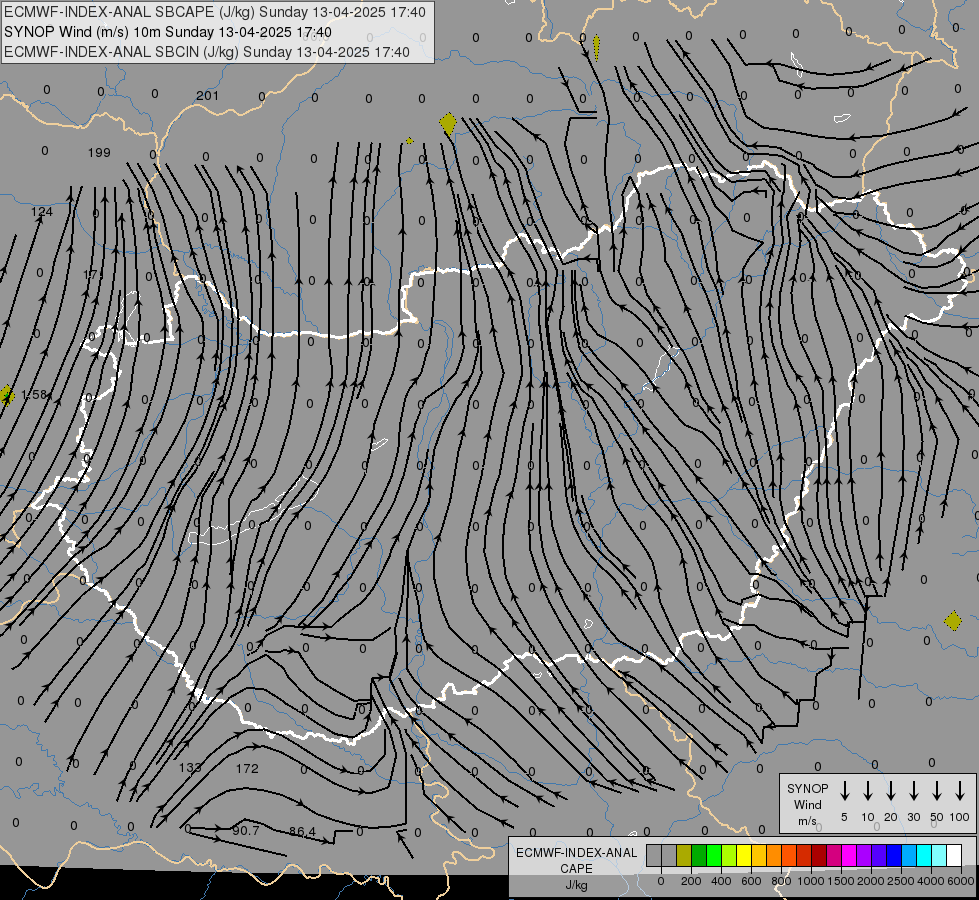This screenshot has width=979, height=900.
Task: Click the 201 CAPE value on the map
Action: tap(207, 96)
